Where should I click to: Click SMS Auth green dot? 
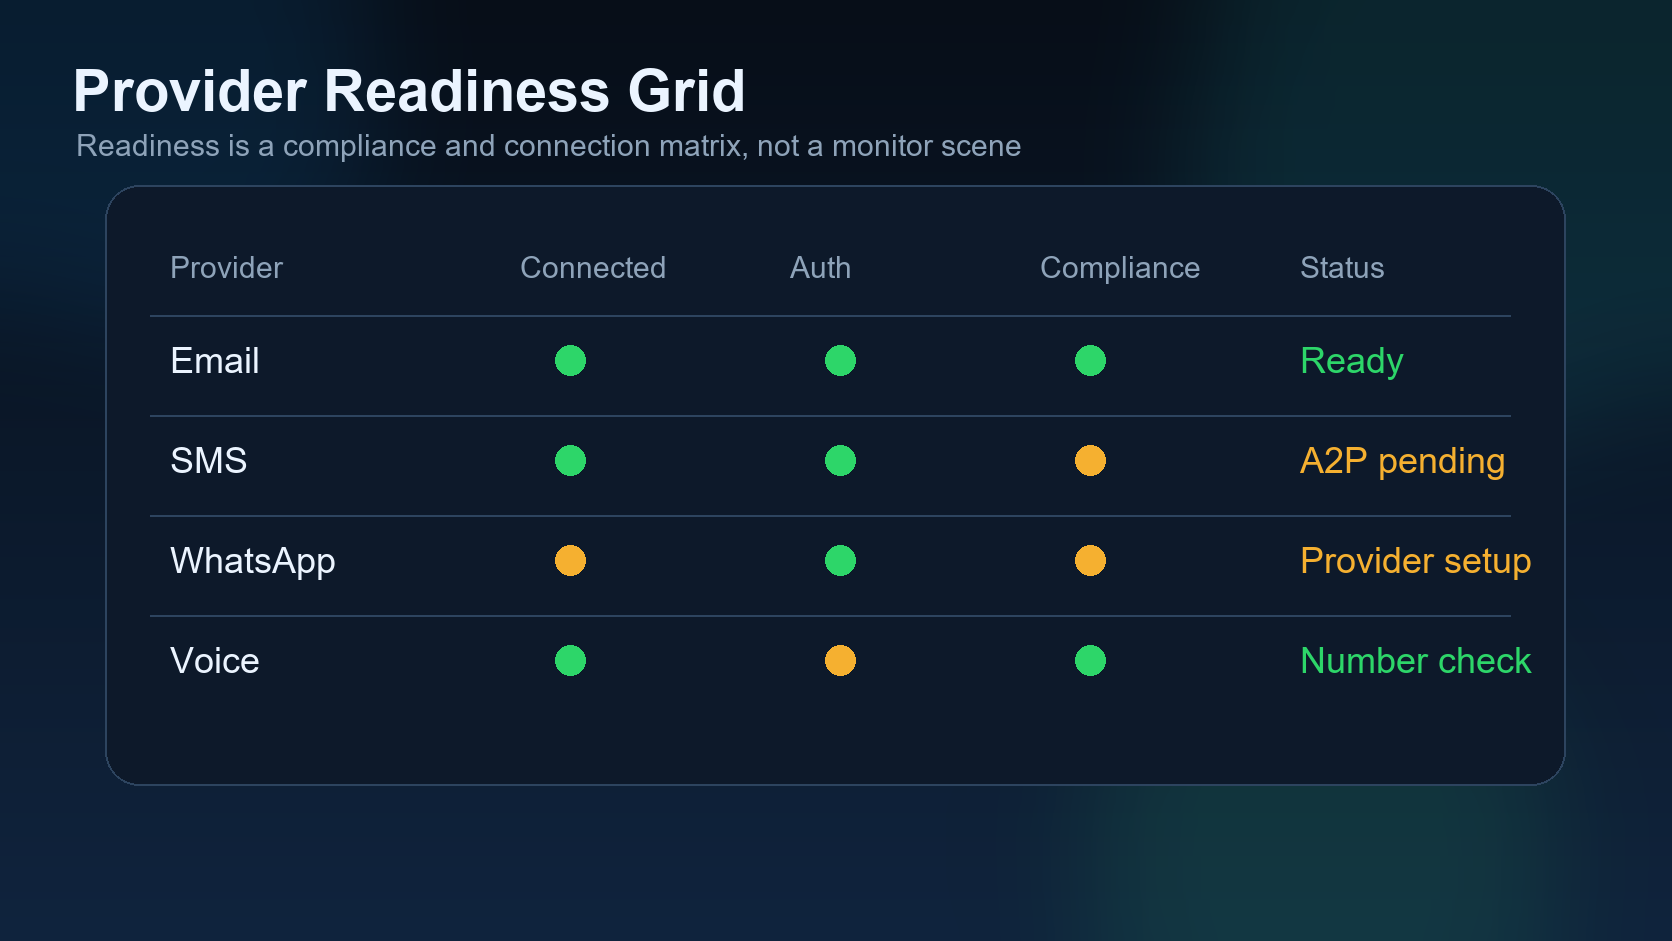pos(840,460)
